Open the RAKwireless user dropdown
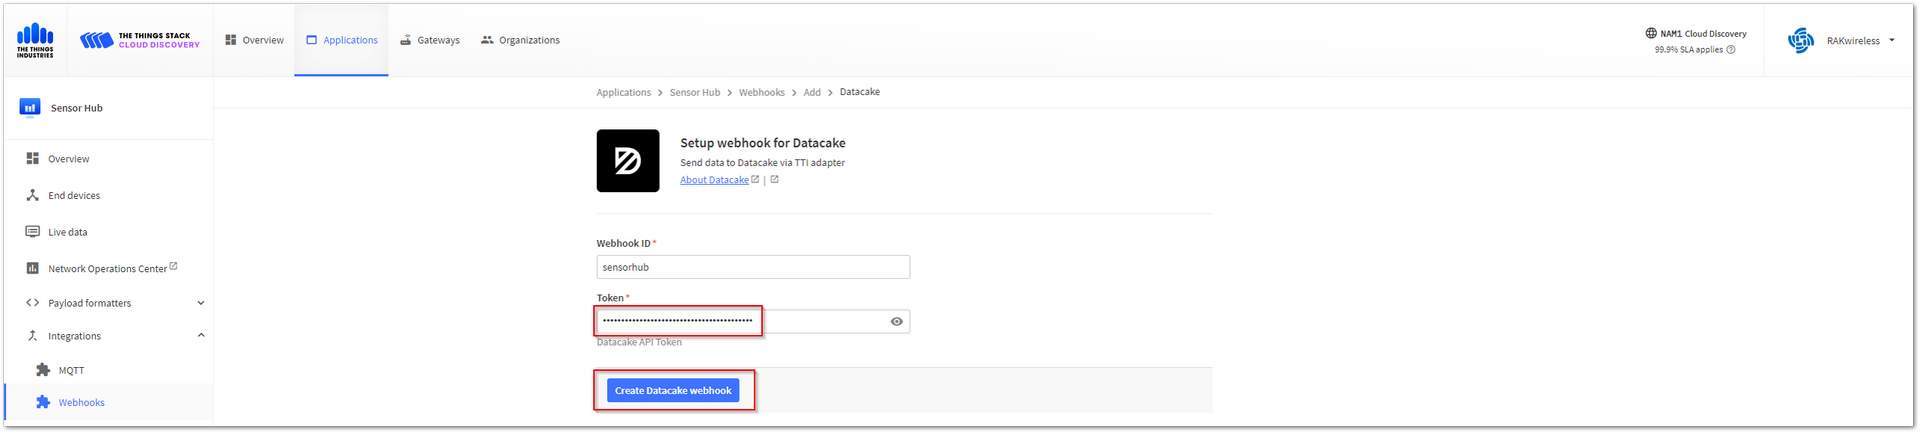 coord(1892,41)
